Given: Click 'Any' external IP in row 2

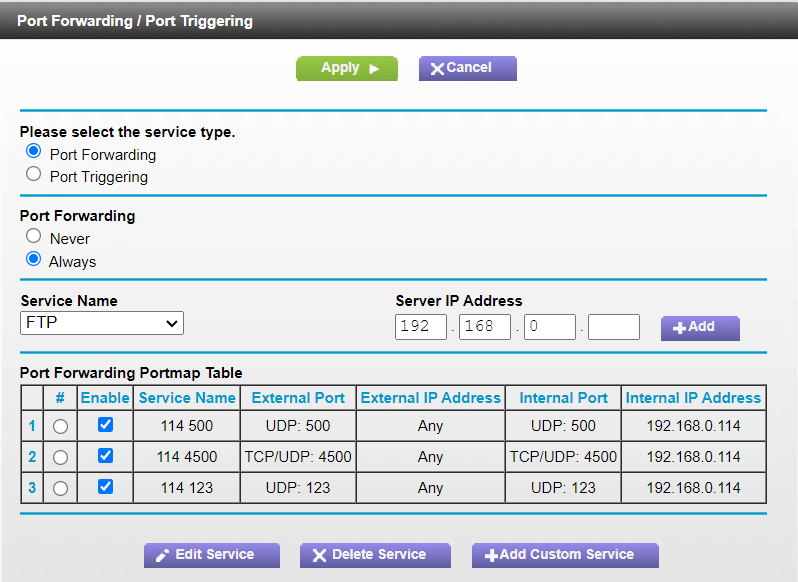Looking at the screenshot, I should 431,457.
